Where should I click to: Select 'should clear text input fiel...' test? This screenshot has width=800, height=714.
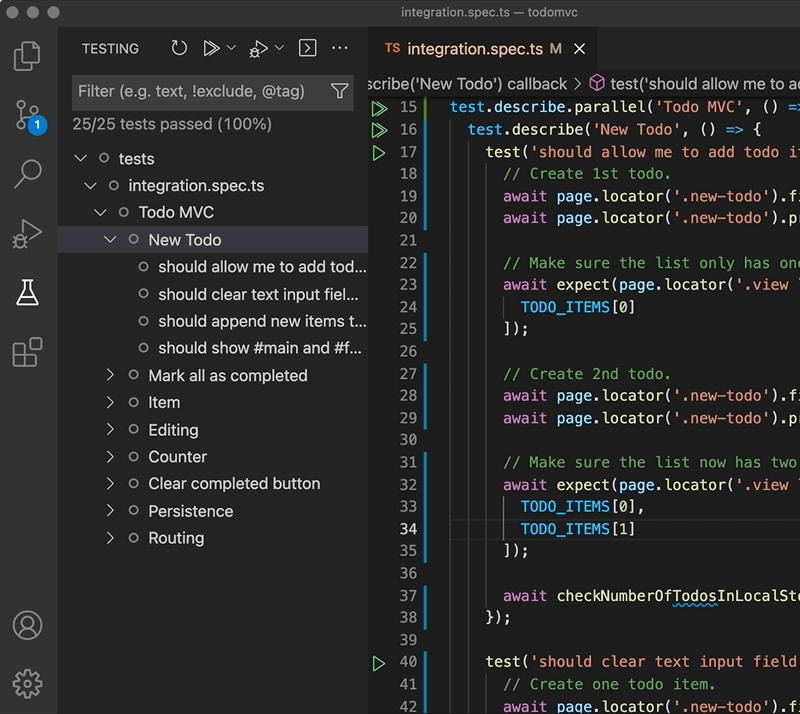258,294
